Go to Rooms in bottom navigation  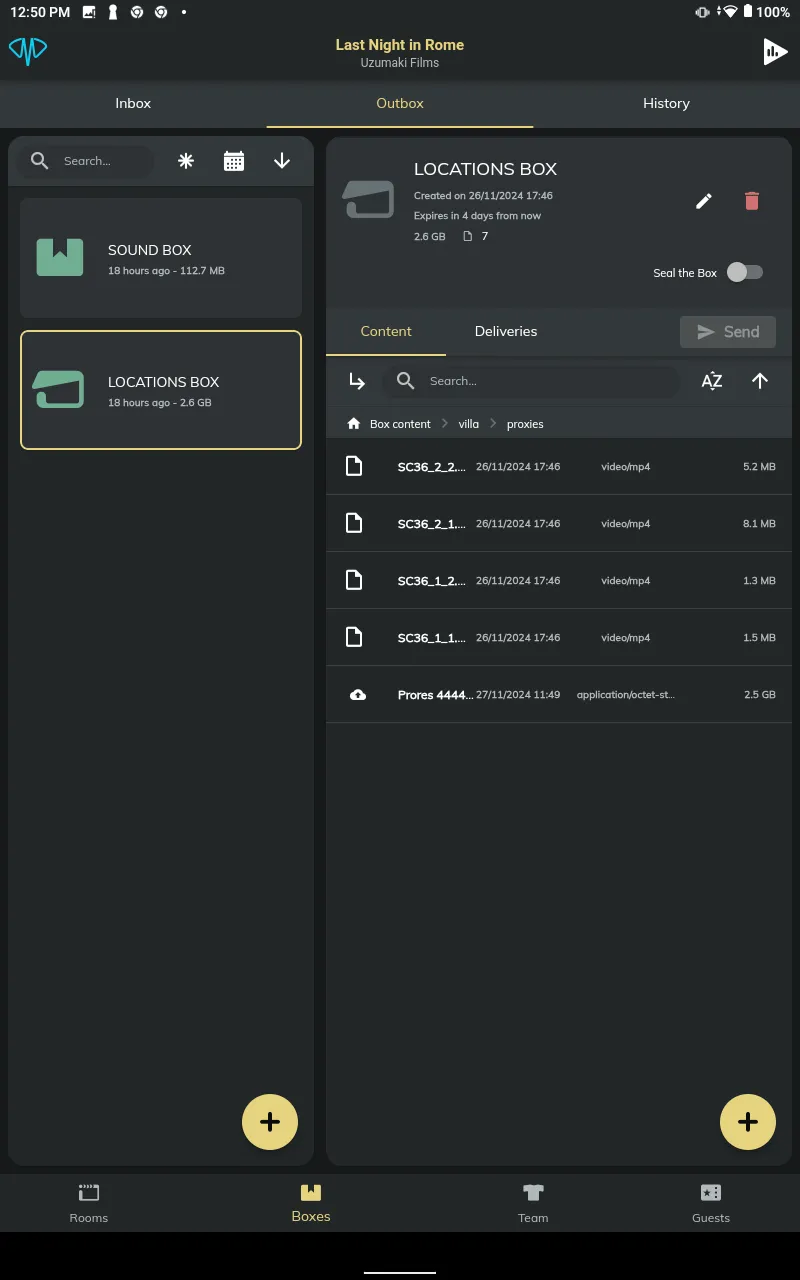coord(89,1203)
